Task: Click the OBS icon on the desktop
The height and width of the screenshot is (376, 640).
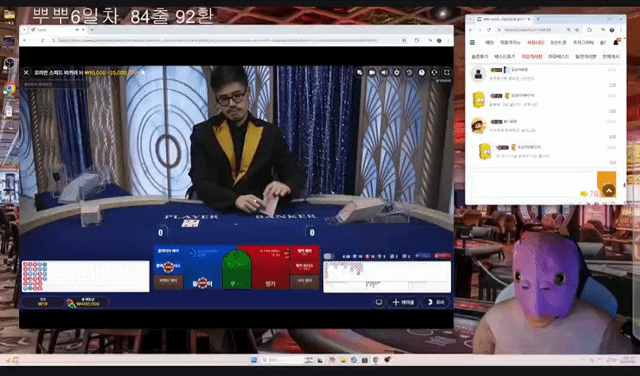Action: [x=9, y=63]
